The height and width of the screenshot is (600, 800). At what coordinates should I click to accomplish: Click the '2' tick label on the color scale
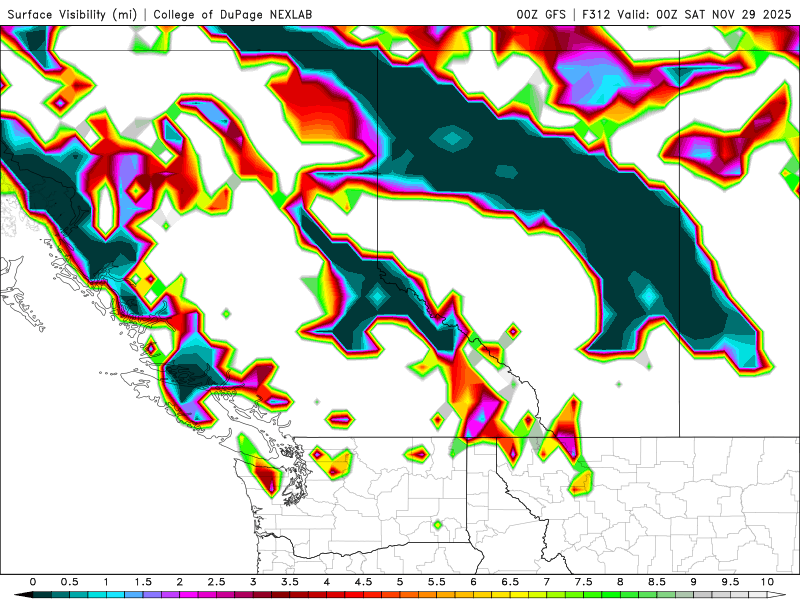point(180,582)
